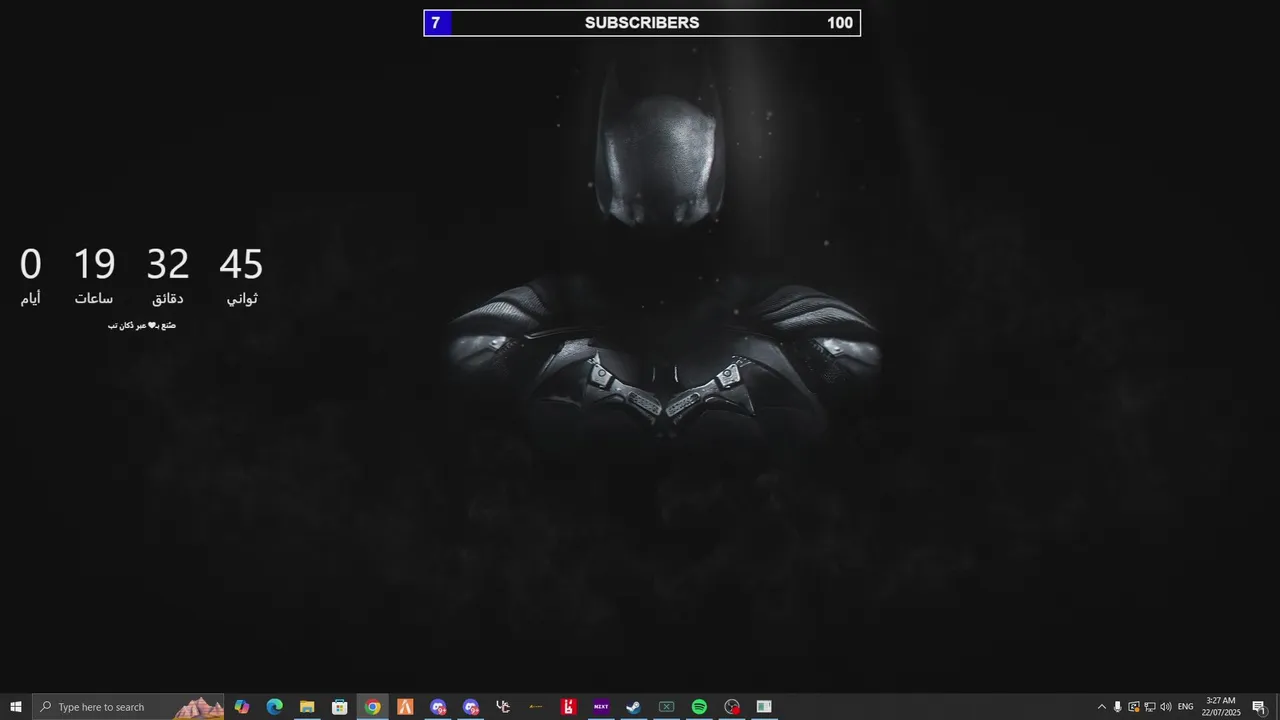Click the countdown minutes value '32'
The height and width of the screenshot is (720, 1280).
[168, 265]
